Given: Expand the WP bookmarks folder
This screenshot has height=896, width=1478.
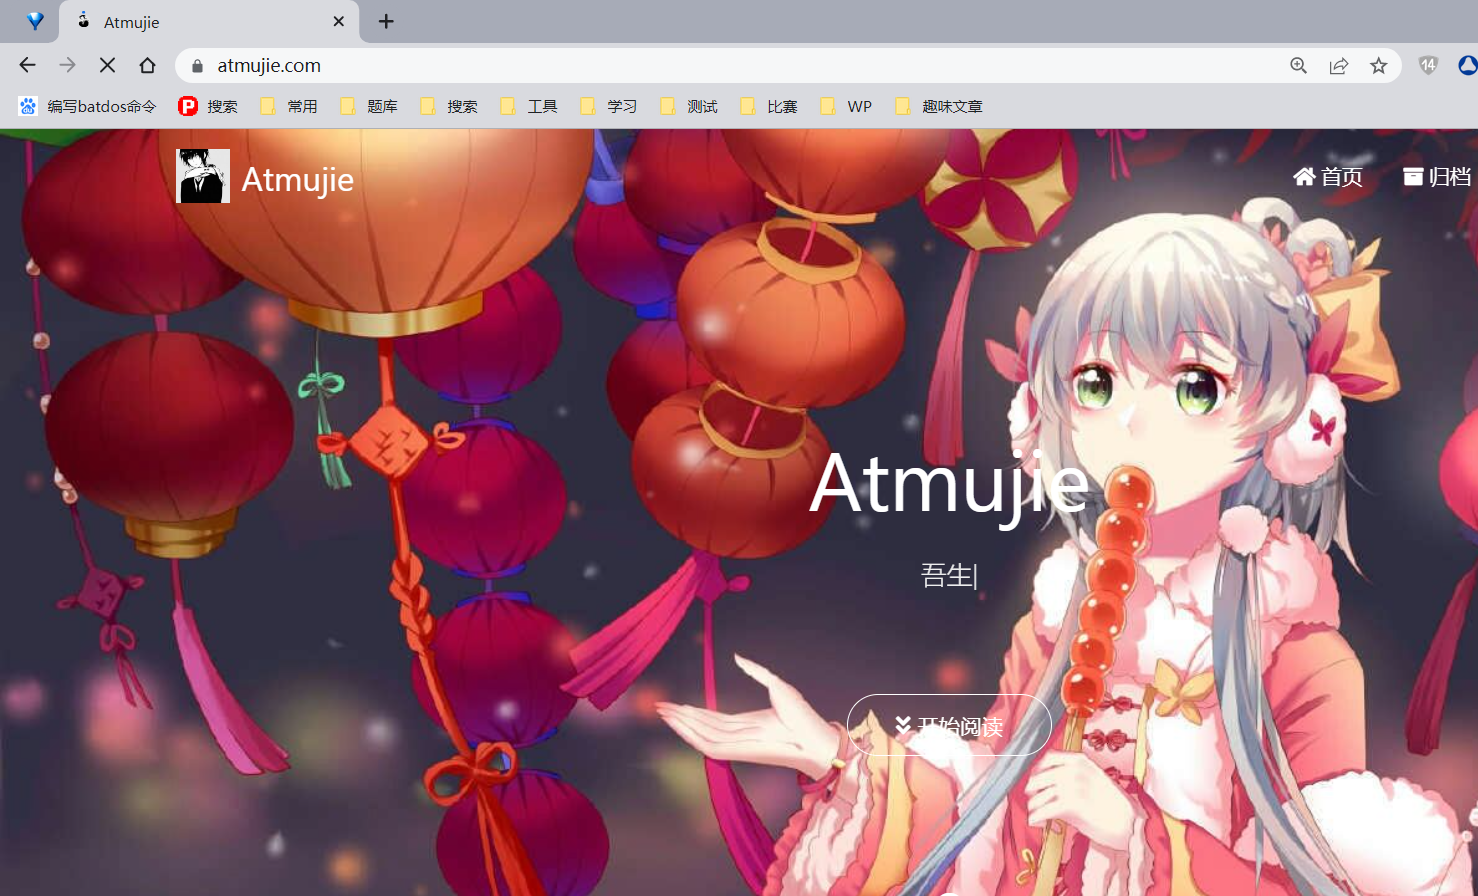Looking at the screenshot, I should (x=845, y=106).
